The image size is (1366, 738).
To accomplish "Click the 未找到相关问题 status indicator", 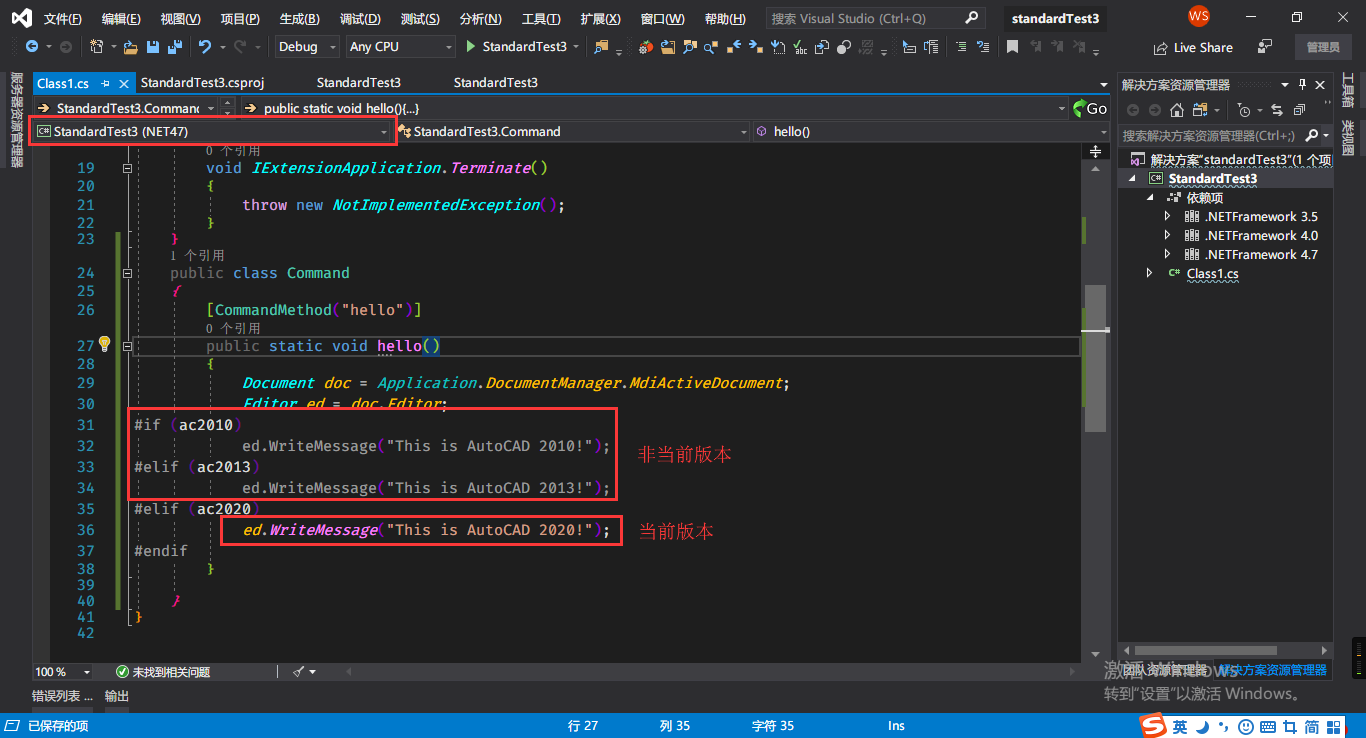I will [163, 672].
